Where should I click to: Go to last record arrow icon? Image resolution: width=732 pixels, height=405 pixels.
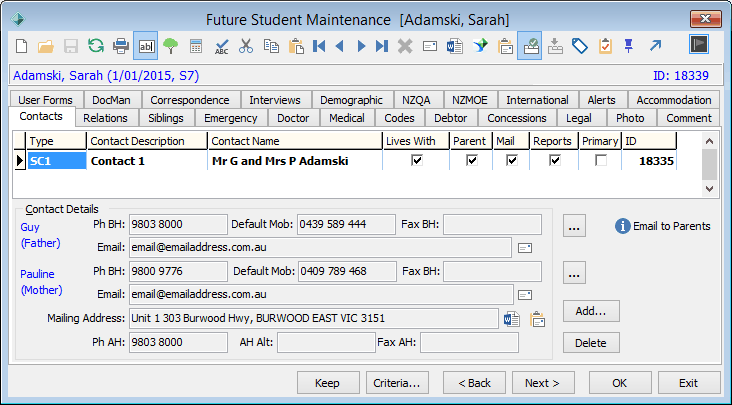pyautogui.click(x=382, y=46)
